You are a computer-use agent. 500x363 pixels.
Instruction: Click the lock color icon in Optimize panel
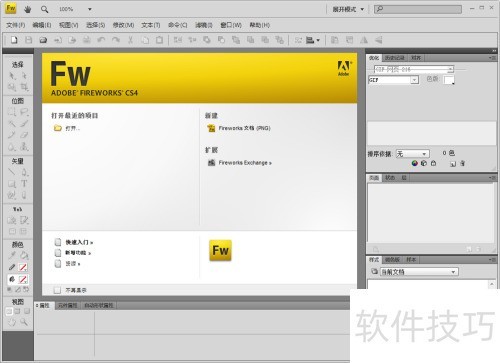(433, 163)
